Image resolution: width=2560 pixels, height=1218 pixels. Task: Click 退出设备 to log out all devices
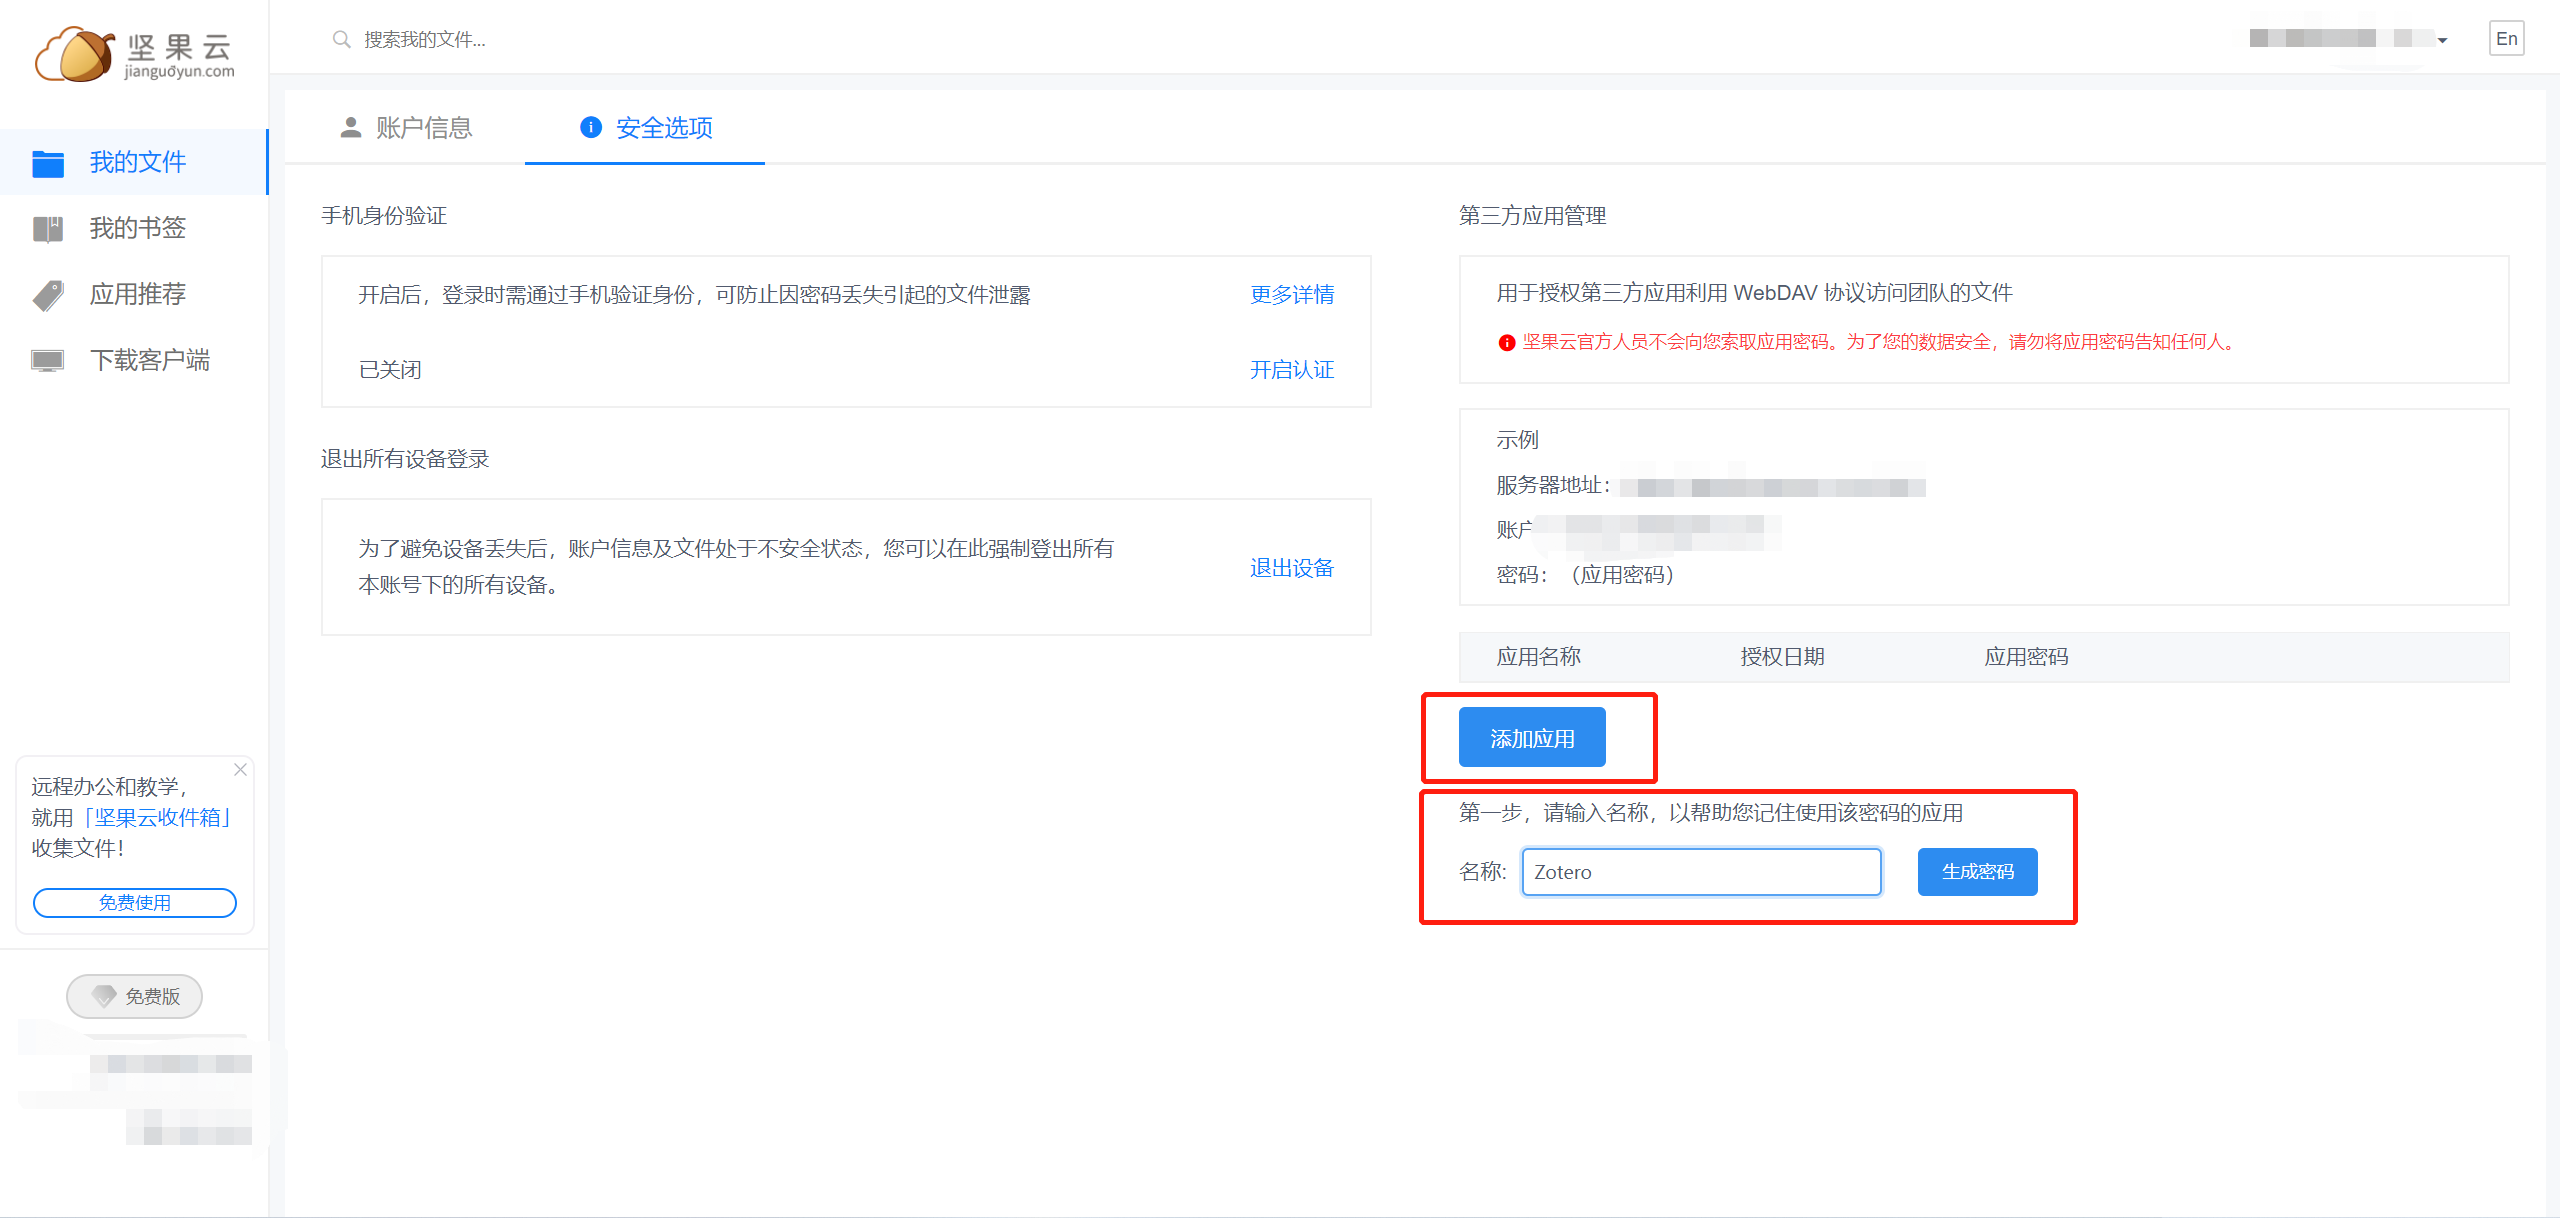(x=1291, y=568)
